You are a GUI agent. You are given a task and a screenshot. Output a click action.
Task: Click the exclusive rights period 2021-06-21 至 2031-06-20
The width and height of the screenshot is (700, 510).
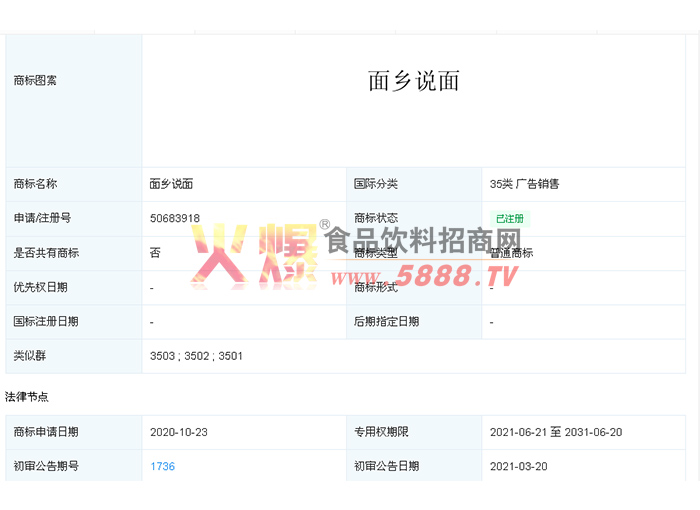(x=556, y=432)
